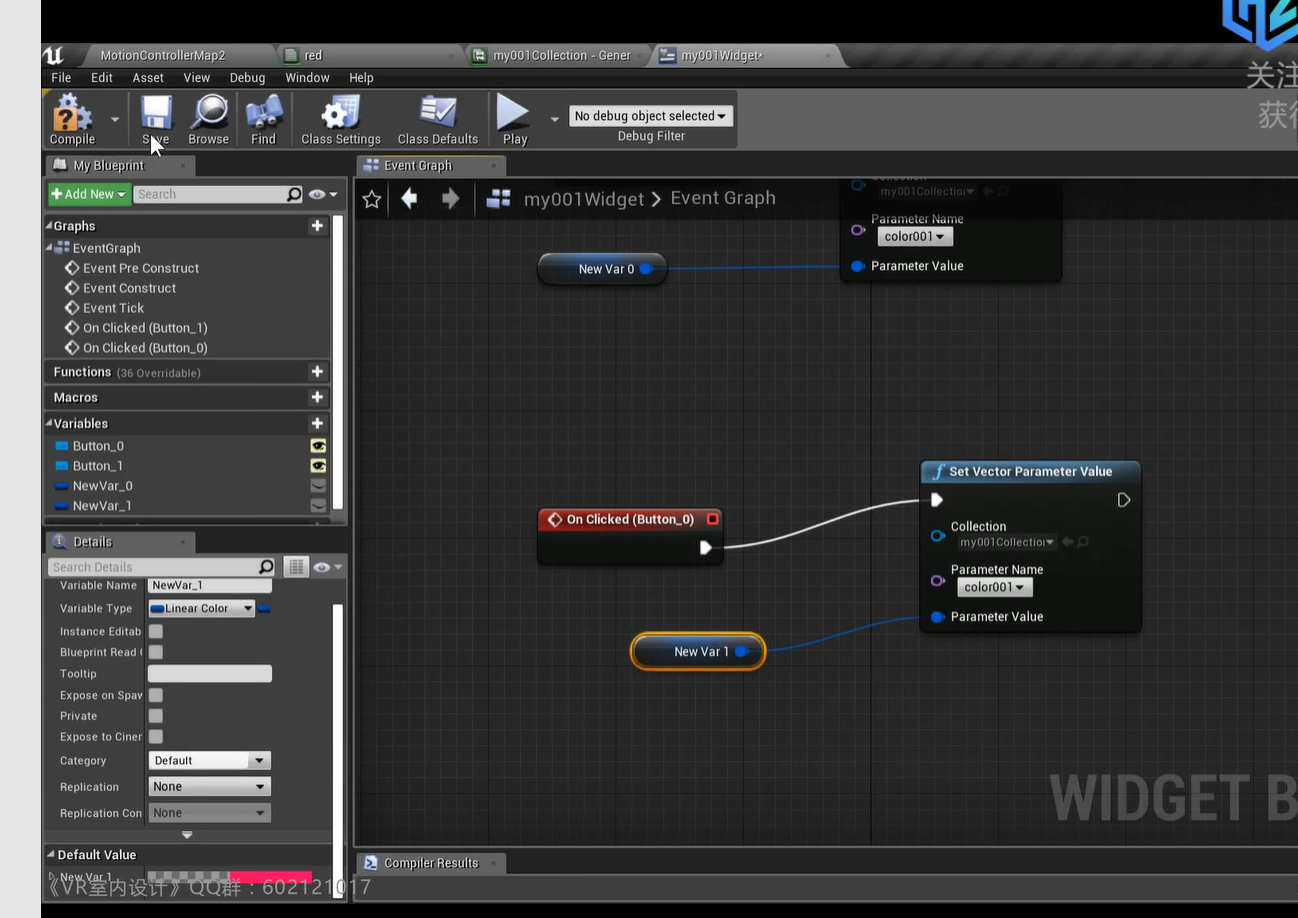1298x918 pixels.
Task: Toggle Private checkbox
Action: 156,716
